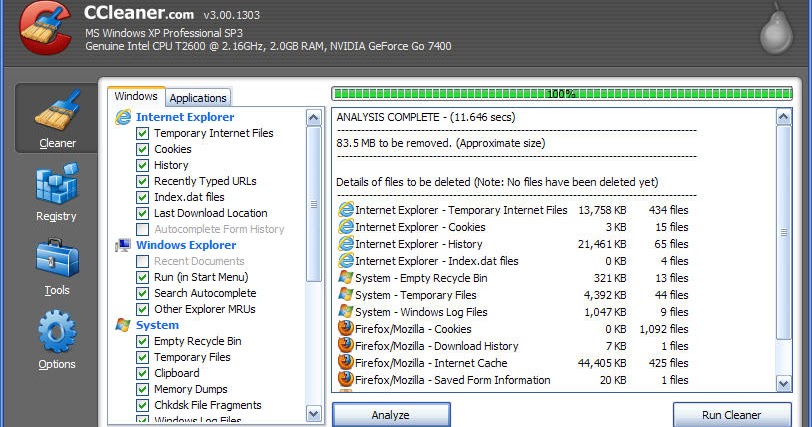Click the Internet Explorer category icon
The width and height of the screenshot is (812, 427).
(123, 117)
